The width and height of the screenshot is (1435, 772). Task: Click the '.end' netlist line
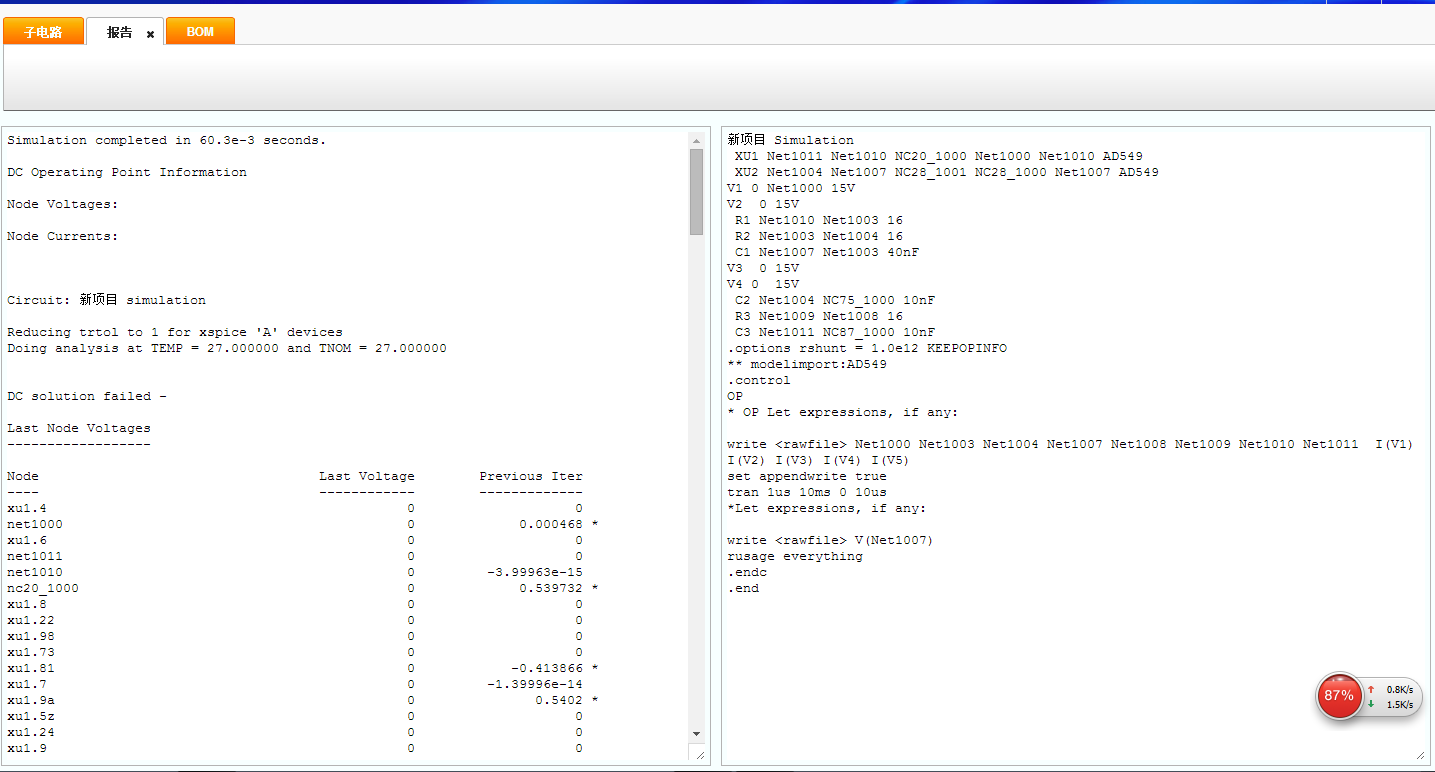(743, 588)
